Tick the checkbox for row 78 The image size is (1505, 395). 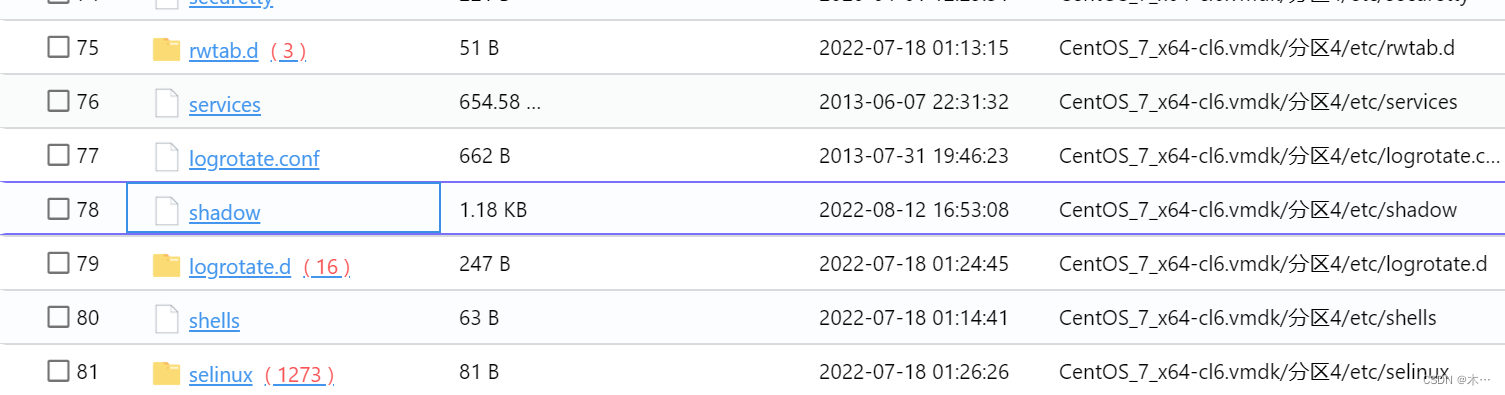(x=59, y=210)
